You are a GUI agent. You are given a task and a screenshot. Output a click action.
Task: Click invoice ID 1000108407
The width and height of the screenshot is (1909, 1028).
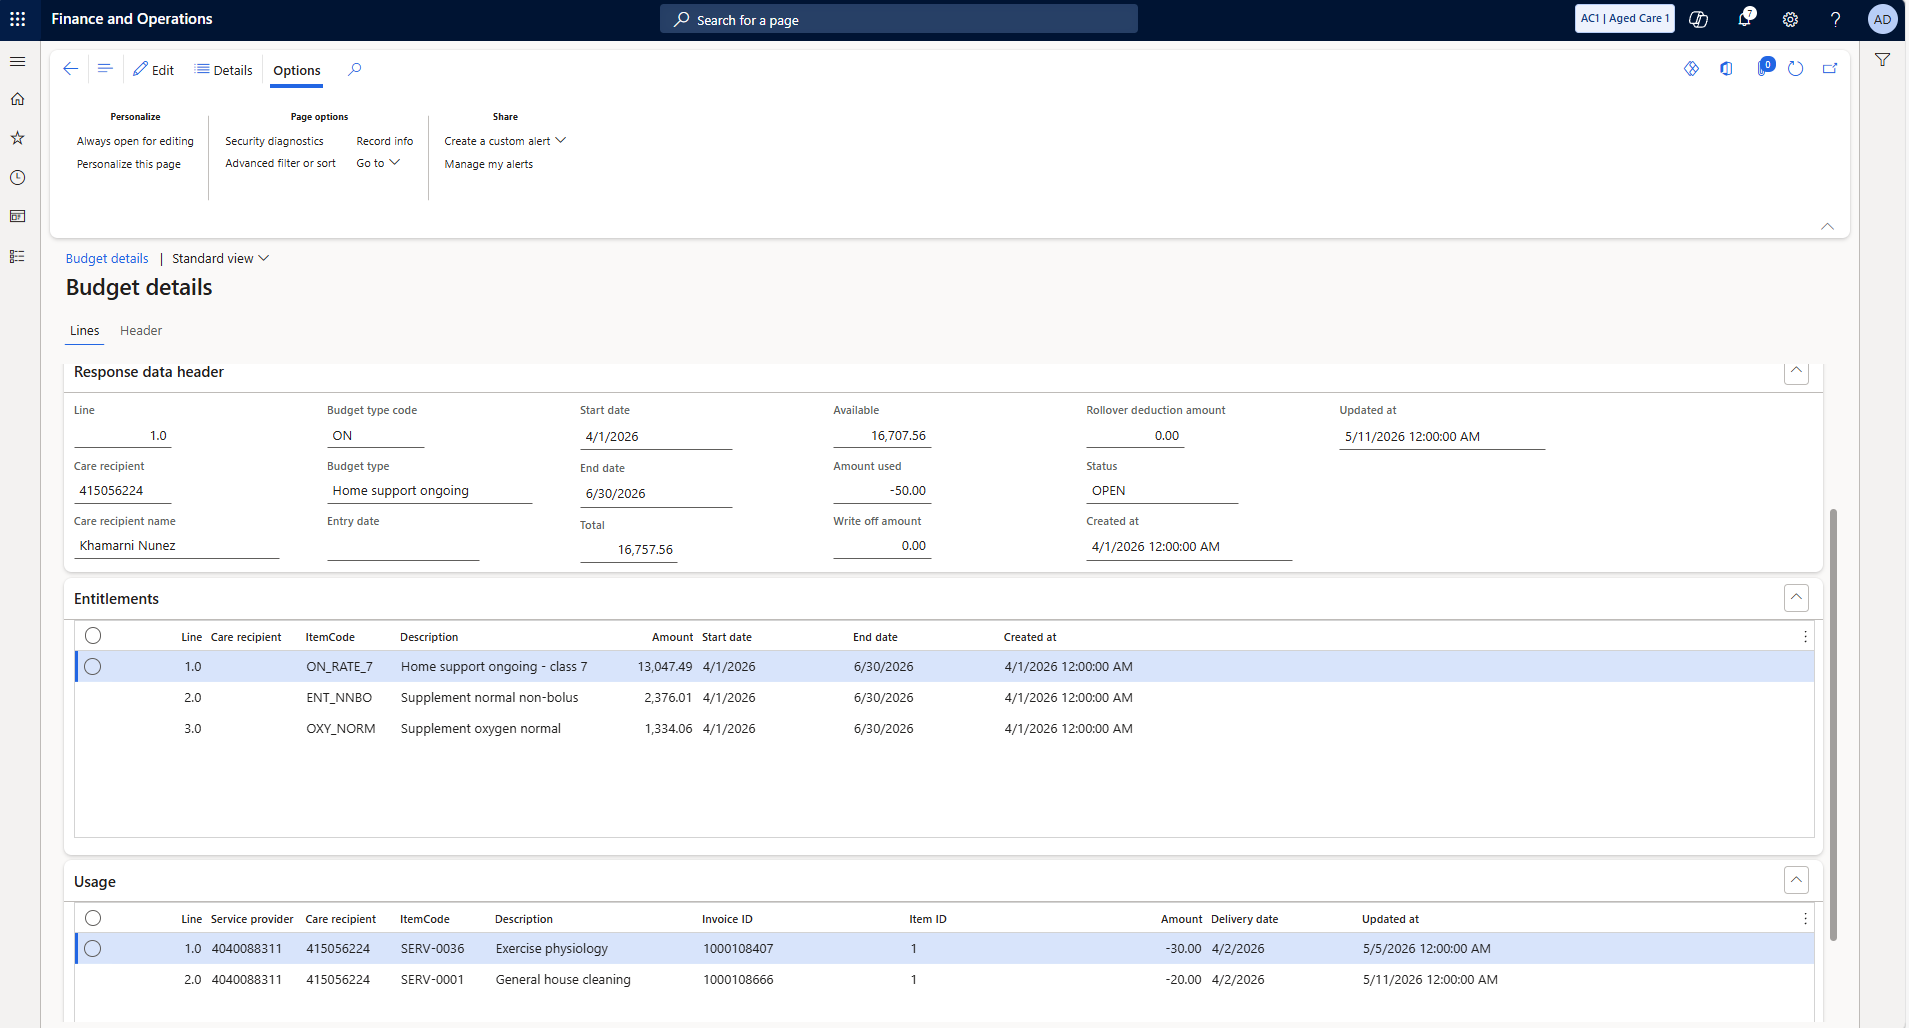click(738, 949)
